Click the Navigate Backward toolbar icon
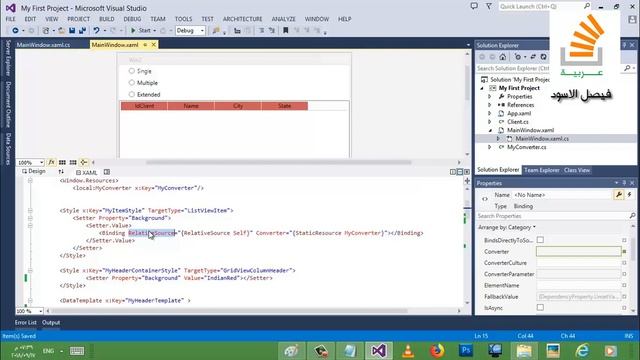The height and width of the screenshot is (360, 640). click(15, 31)
